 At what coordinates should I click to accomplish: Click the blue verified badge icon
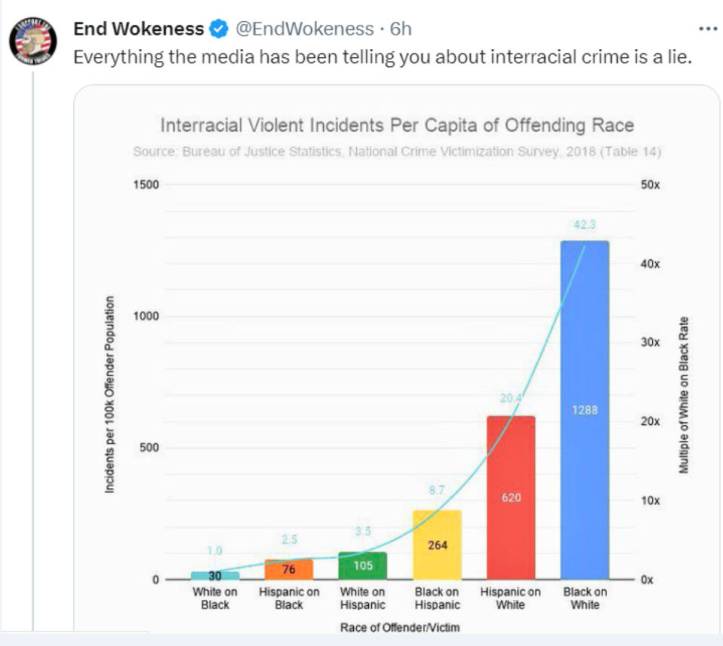[x=218, y=29]
